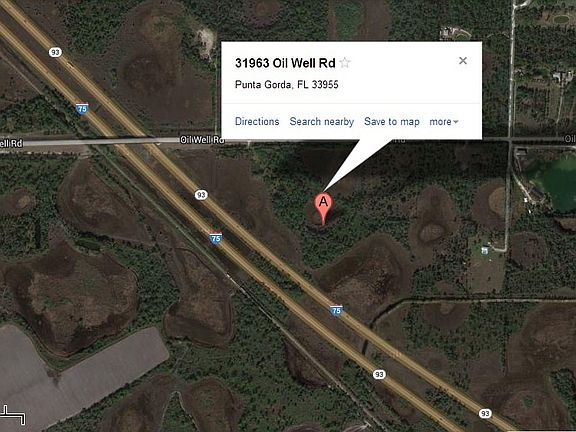Click the Search nearby link
576x432 pixels.
[x=322, y=122]
